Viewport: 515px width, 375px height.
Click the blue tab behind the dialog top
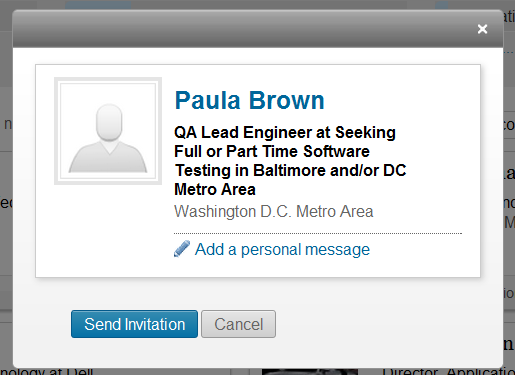(98, 4)
